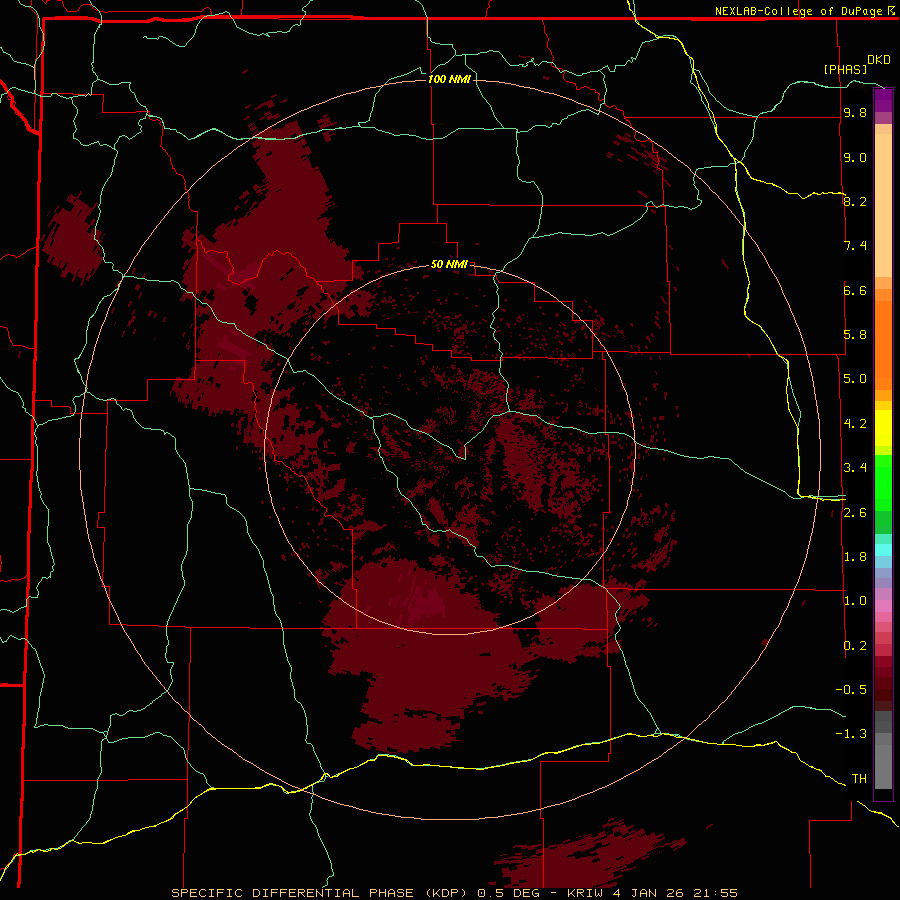The width and height of the screenshot is (900, 900).
Task: Click the 9.8 value on the color scale
Action: (855, 112)
